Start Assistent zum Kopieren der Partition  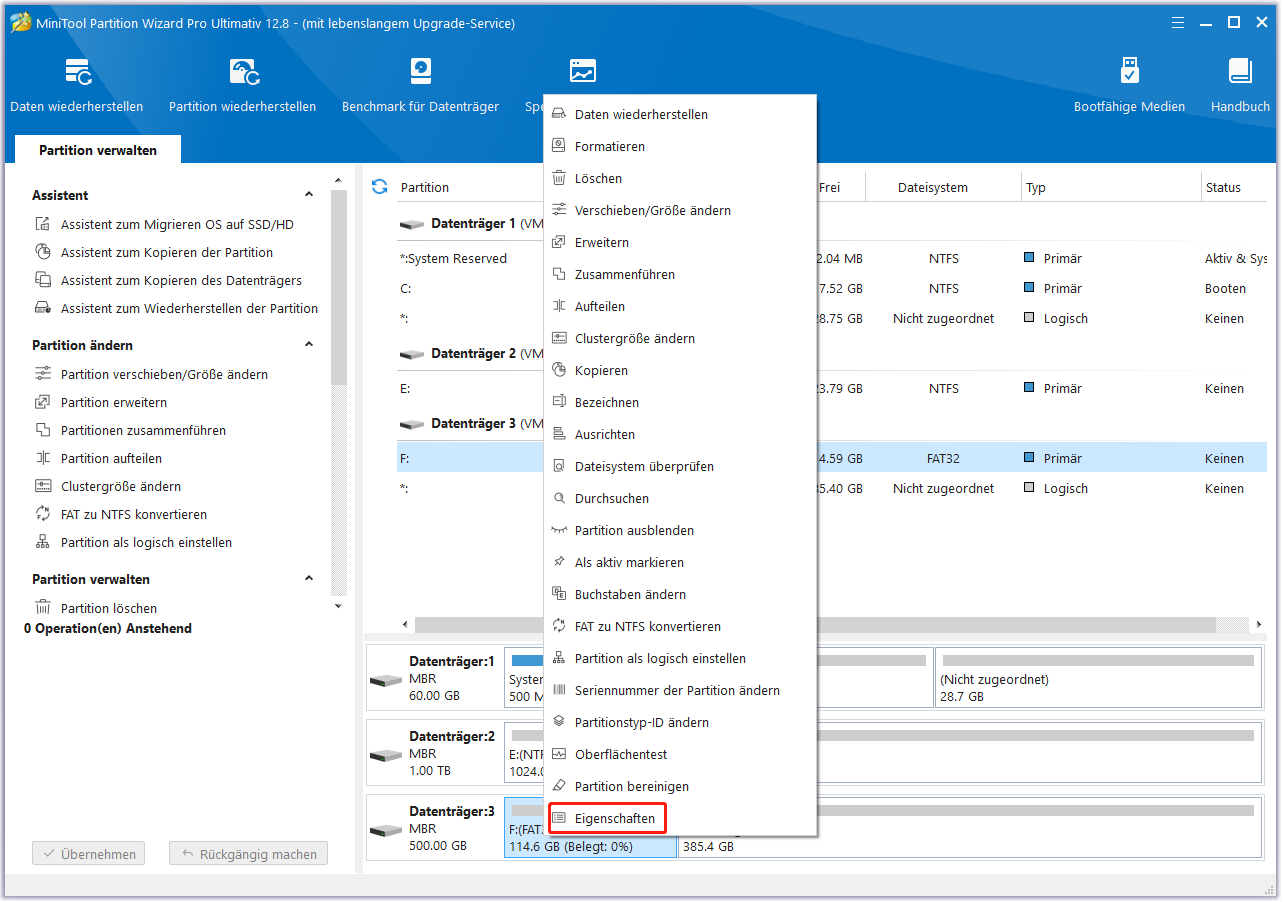click(166, 253)
